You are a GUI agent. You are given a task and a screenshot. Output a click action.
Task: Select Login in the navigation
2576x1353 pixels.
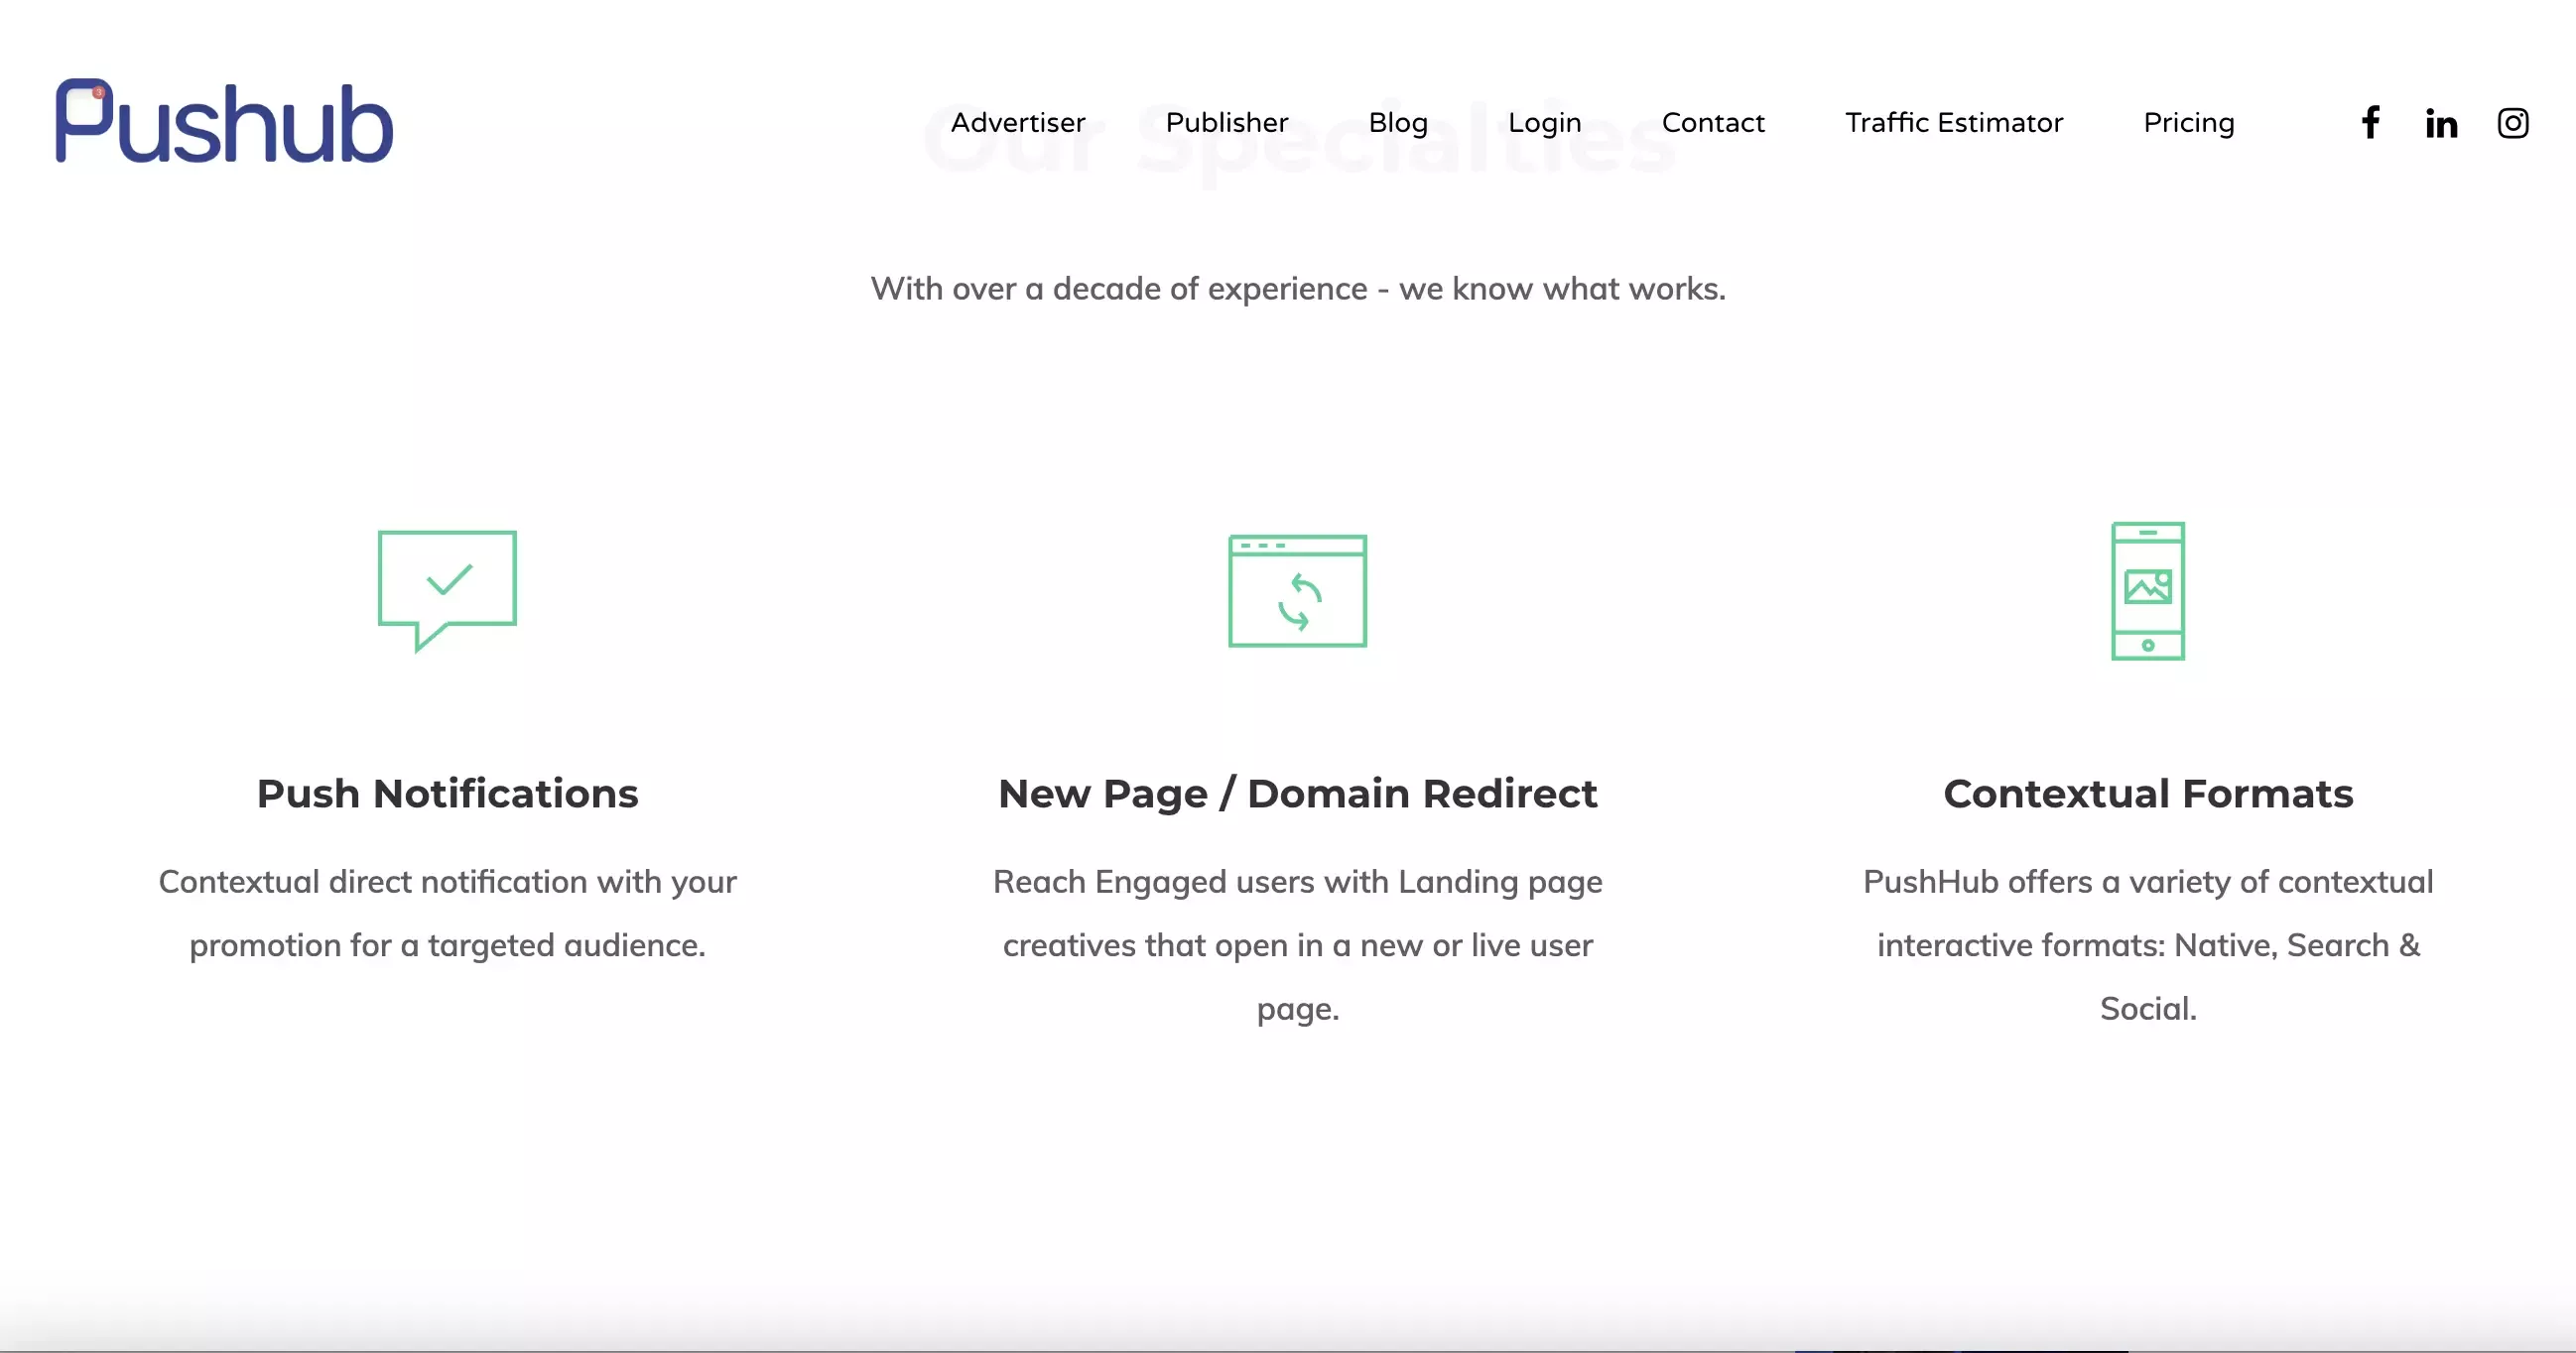coord(1544,122)
